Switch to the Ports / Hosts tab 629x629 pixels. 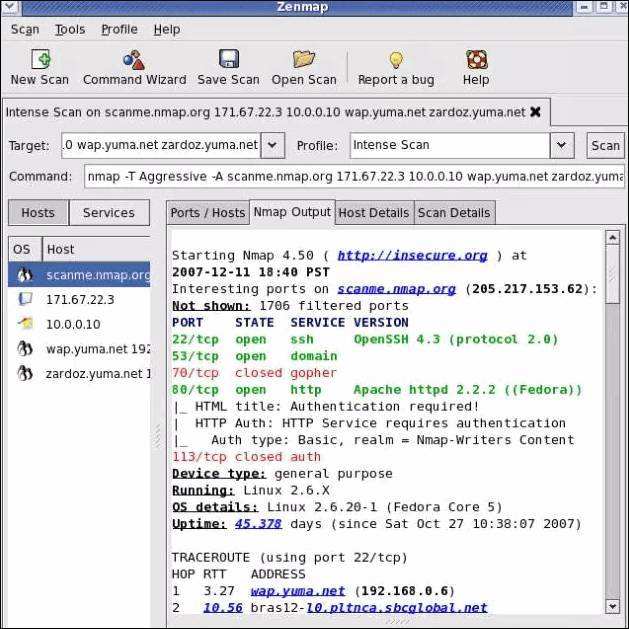208,213
